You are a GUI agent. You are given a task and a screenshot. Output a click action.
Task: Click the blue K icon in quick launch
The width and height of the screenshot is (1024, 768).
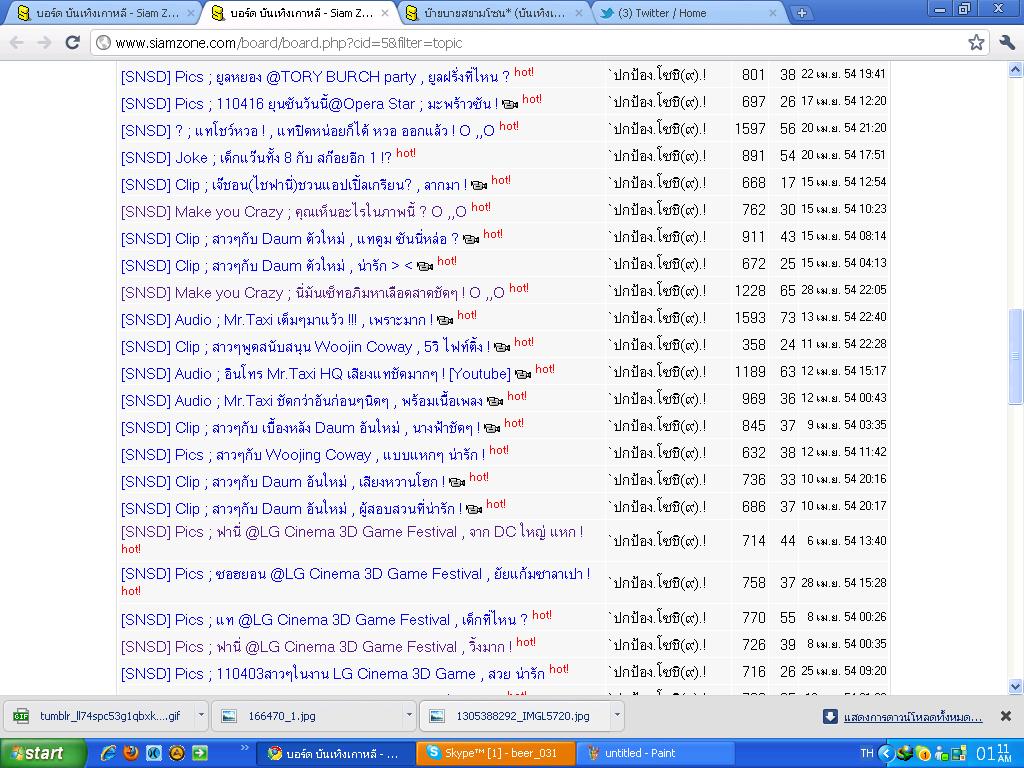pyautogui.click(x=154, y=753)
